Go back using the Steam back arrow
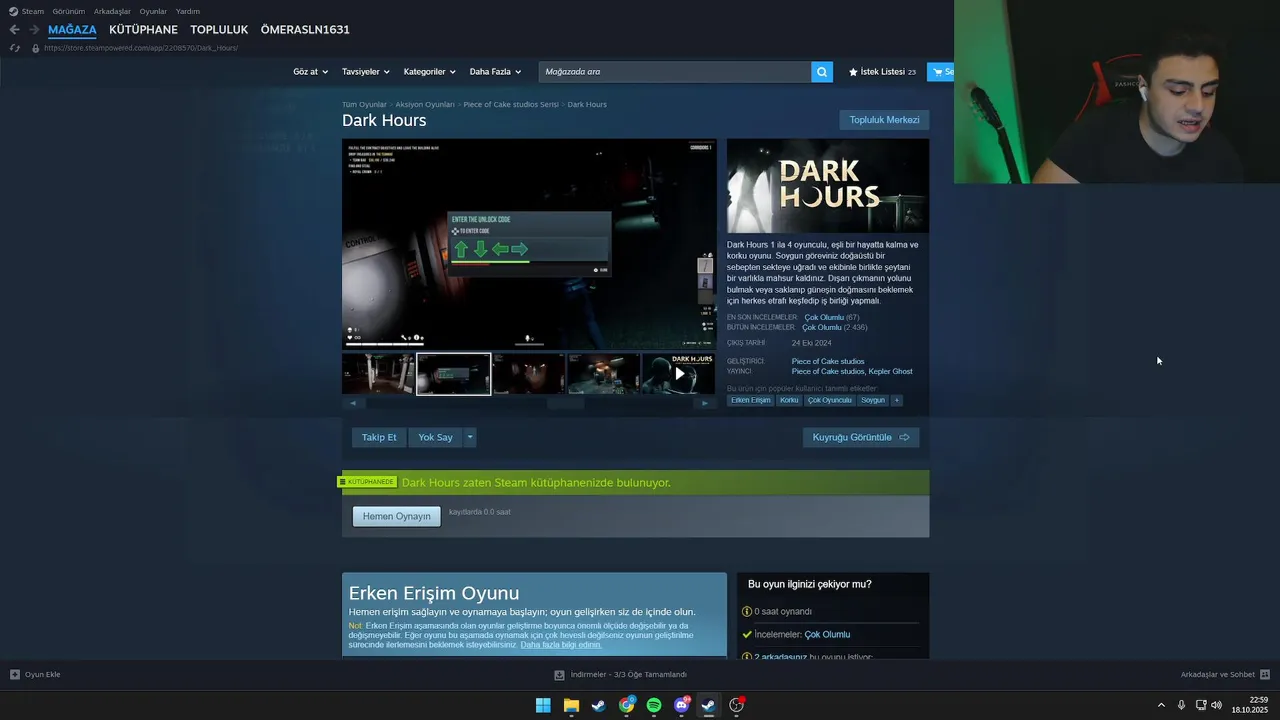 [x=14, y=30]
